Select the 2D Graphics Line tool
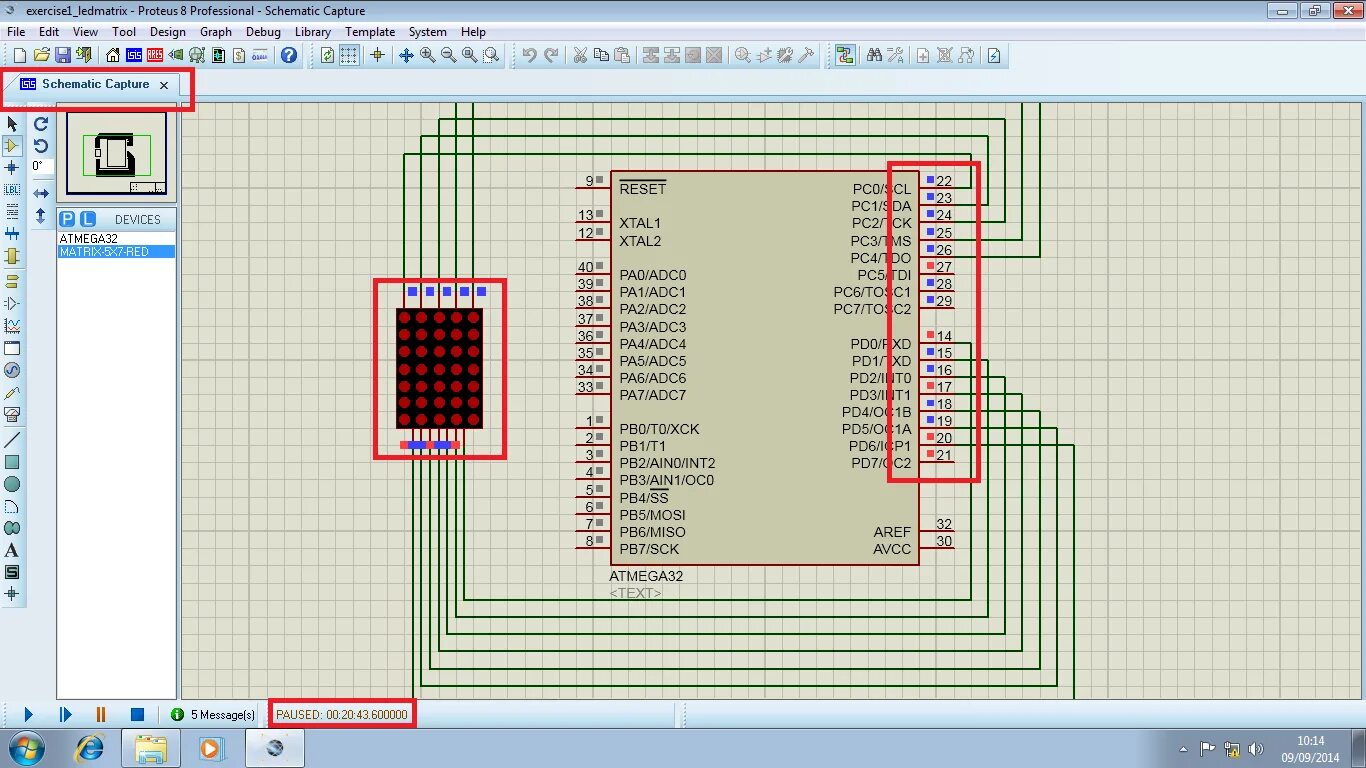 click(12, 440)
